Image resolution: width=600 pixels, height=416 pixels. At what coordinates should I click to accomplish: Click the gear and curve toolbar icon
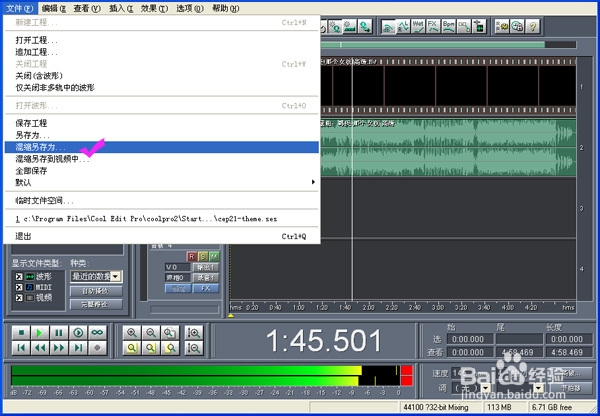(335, 26)
